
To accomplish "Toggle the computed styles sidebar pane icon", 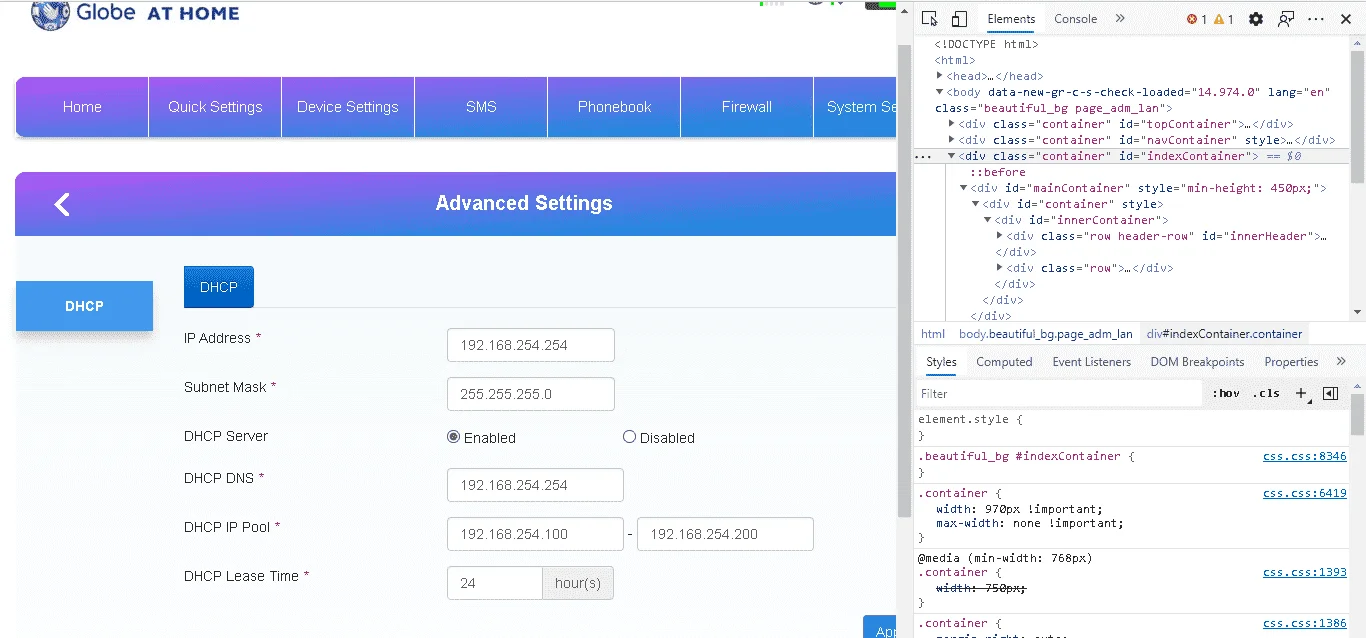I will coord(1330,393).
